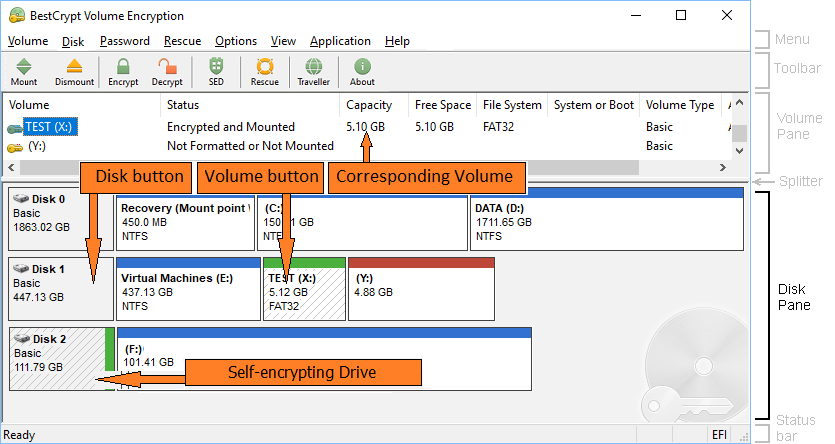Open the View menu
The width and height of the screenshot is (835, 444).
tap(283, 41)
